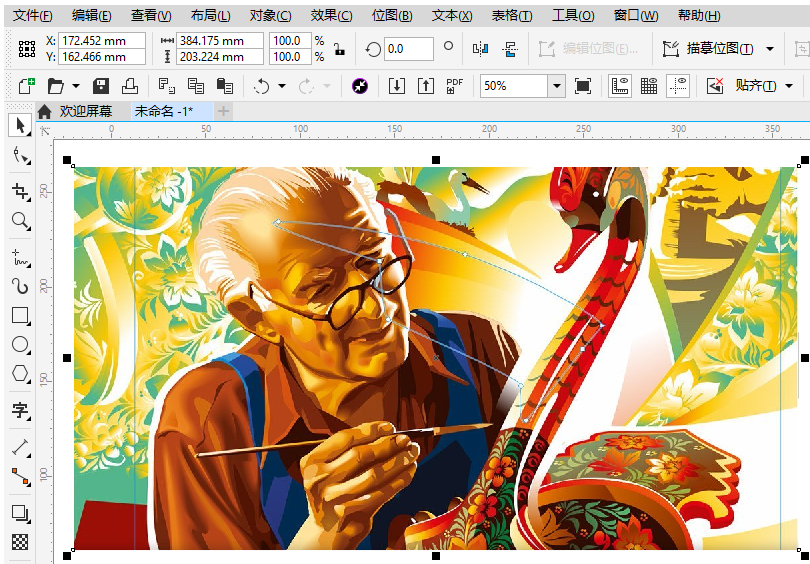Click the open folder icon
The width and height of the screenshot is (810, 564).
click(56, 86)
